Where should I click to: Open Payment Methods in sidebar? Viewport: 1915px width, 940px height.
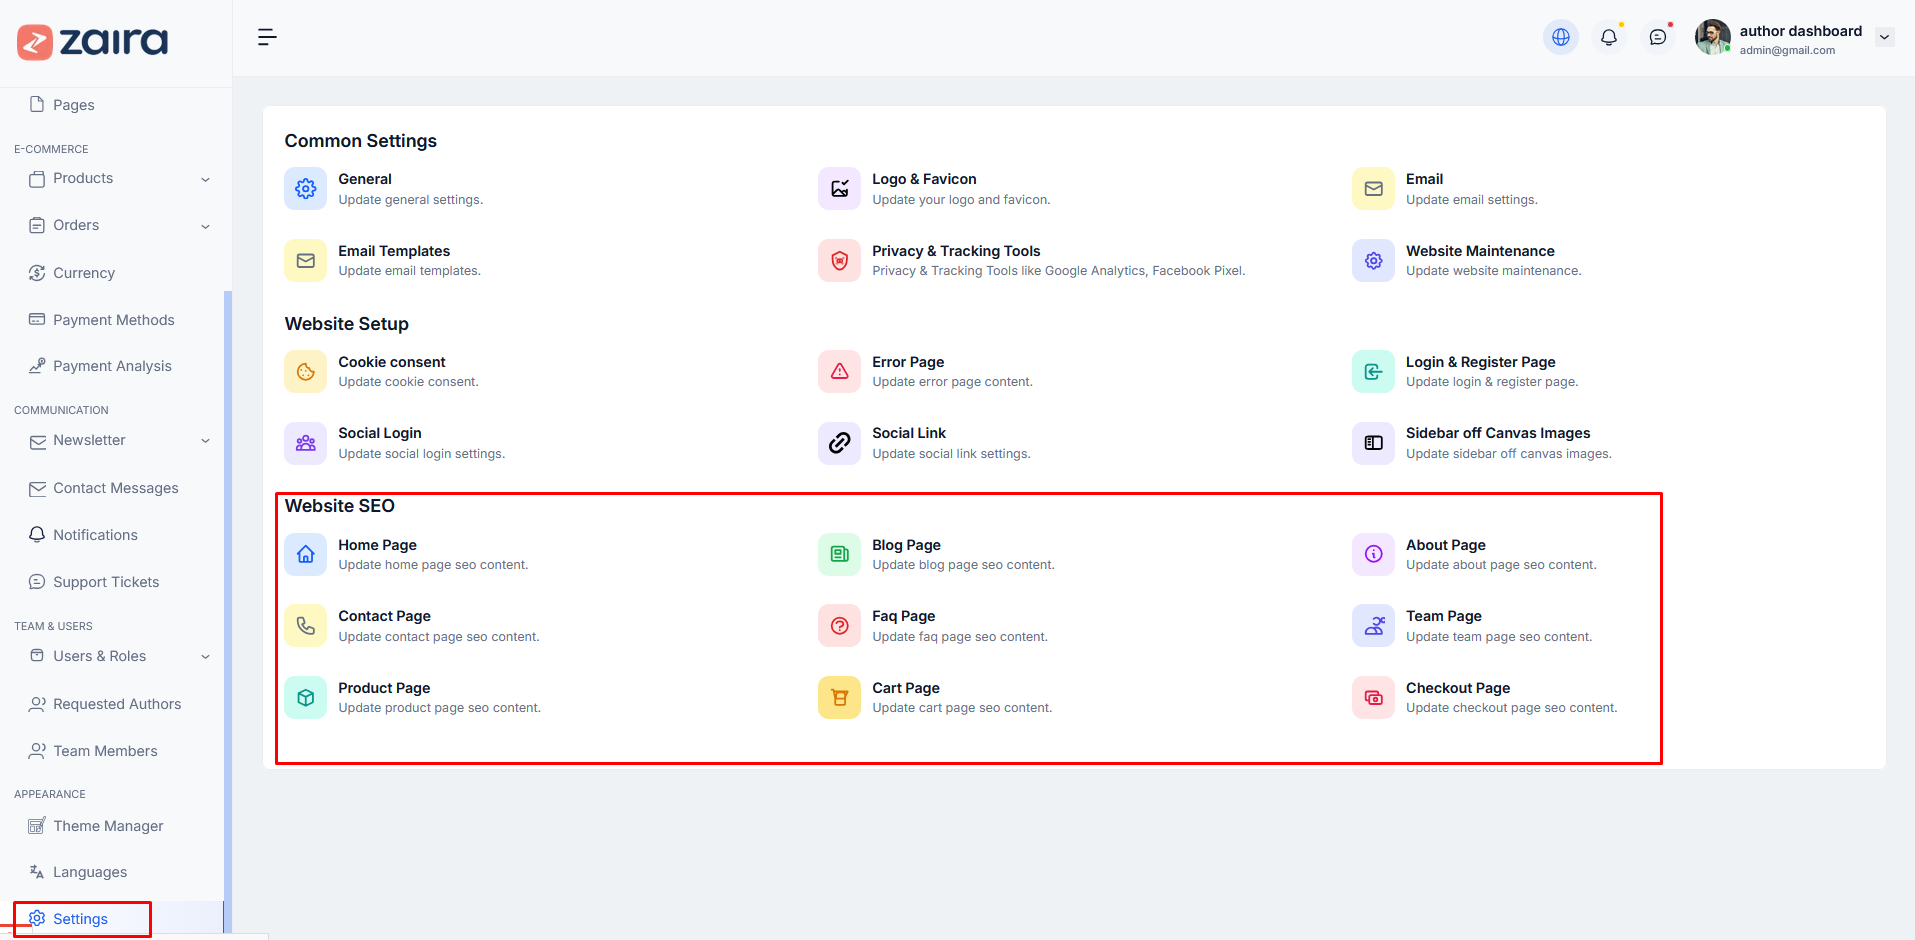113,320
